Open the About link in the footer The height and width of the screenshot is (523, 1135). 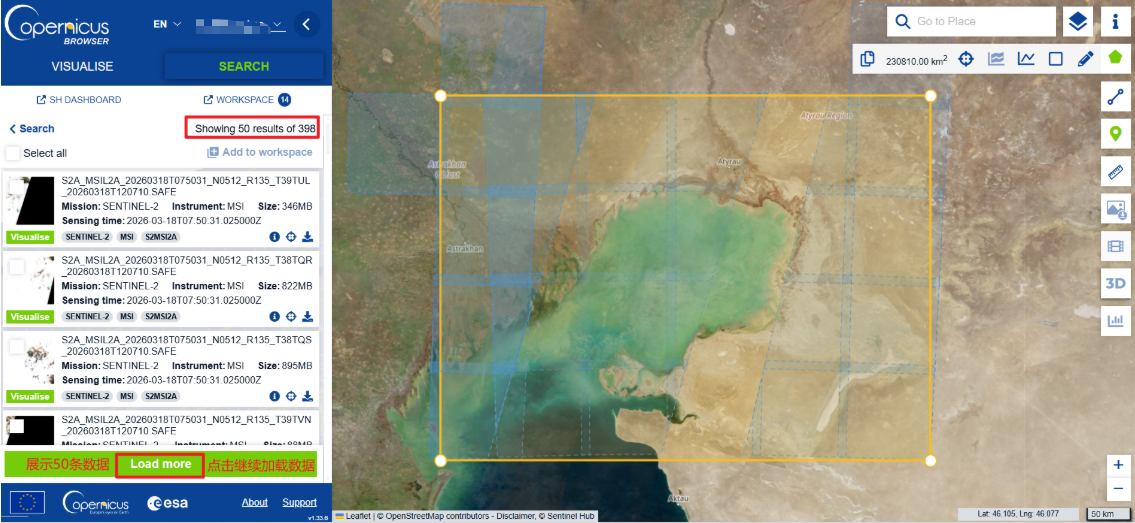(x=254, y=502)
